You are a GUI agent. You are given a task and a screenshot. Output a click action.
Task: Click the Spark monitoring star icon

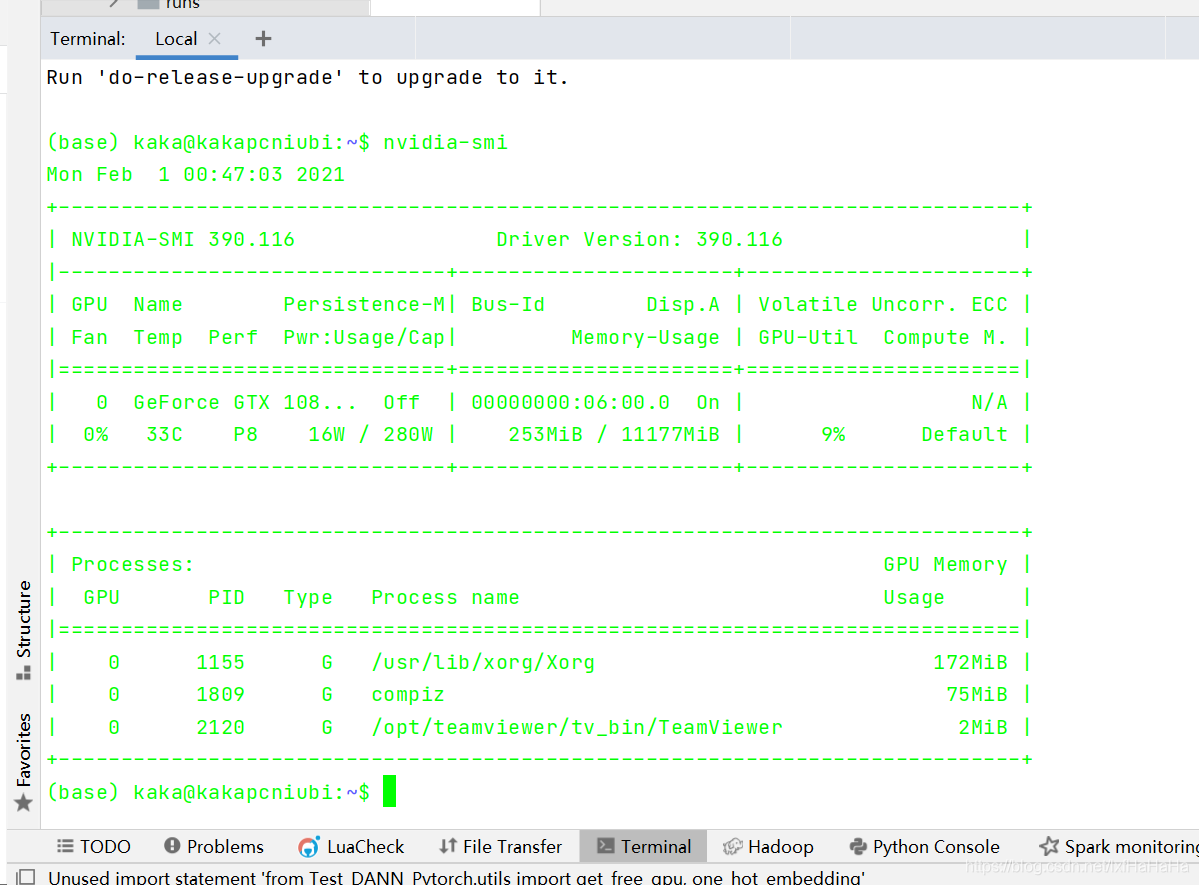[x=1049, y=846]
